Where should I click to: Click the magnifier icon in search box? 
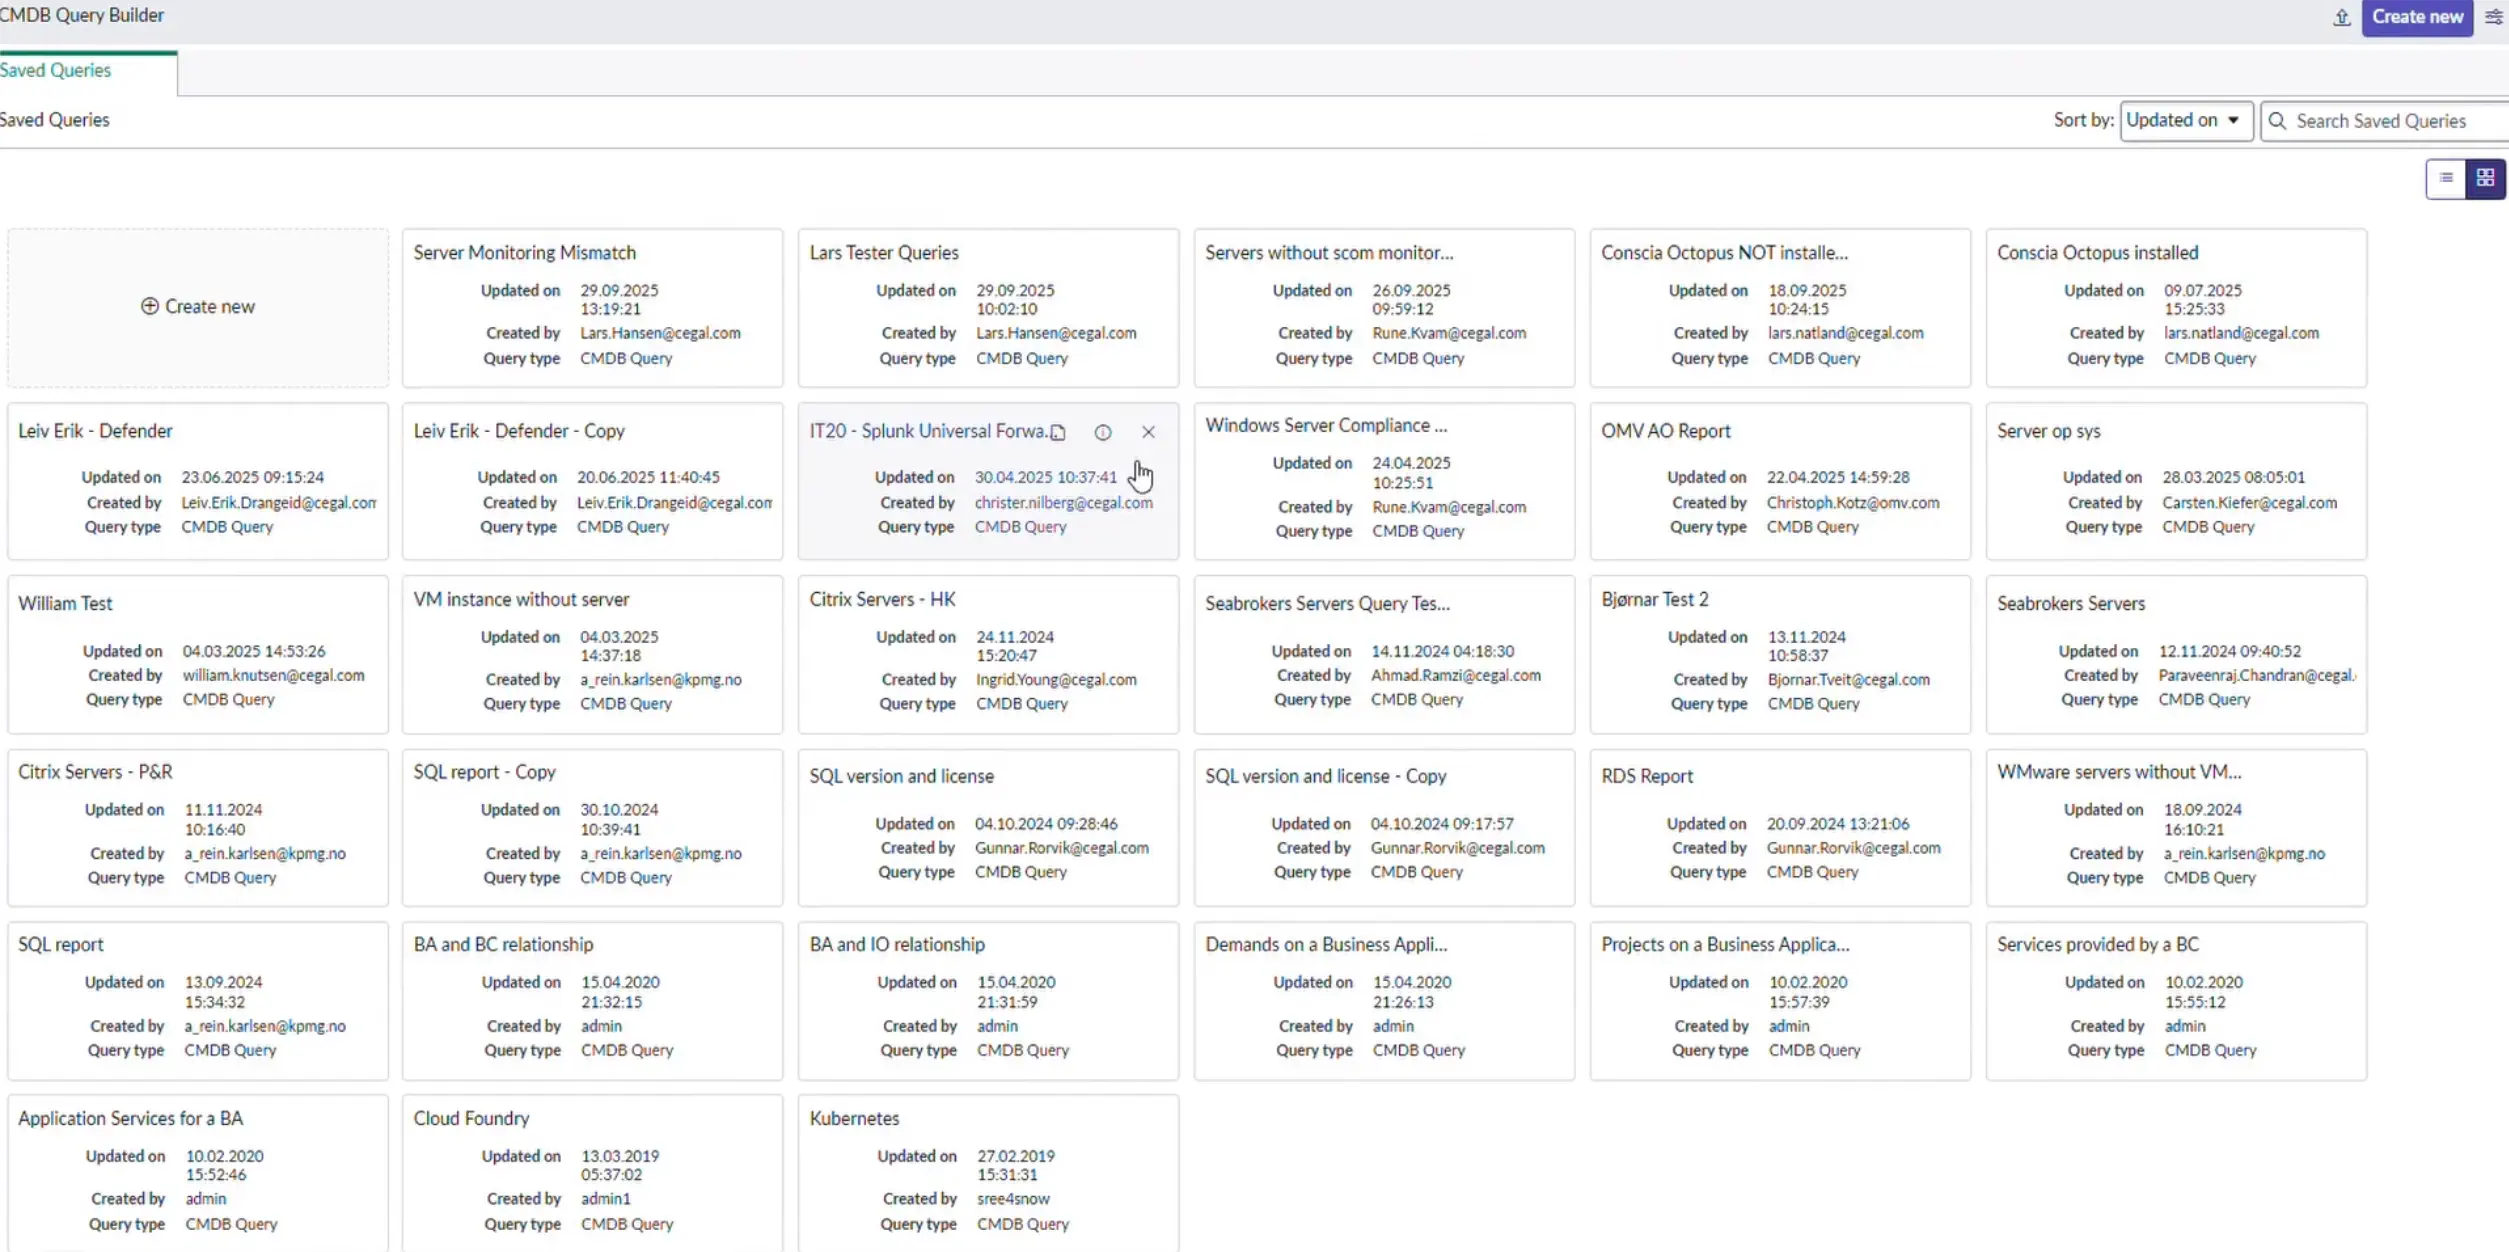pos(2278,121)
